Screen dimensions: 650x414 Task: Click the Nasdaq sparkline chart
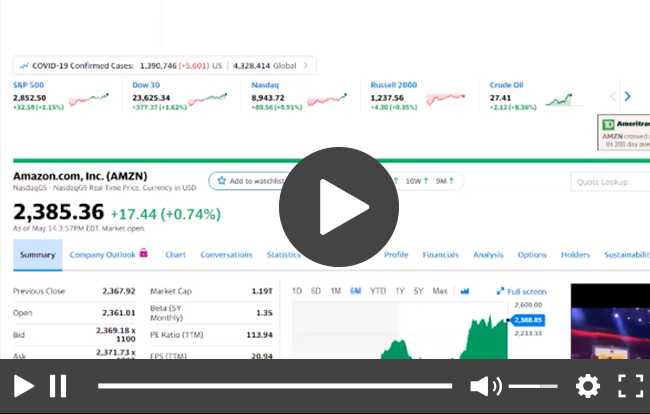pyautogui.click(x=327, y=99)
